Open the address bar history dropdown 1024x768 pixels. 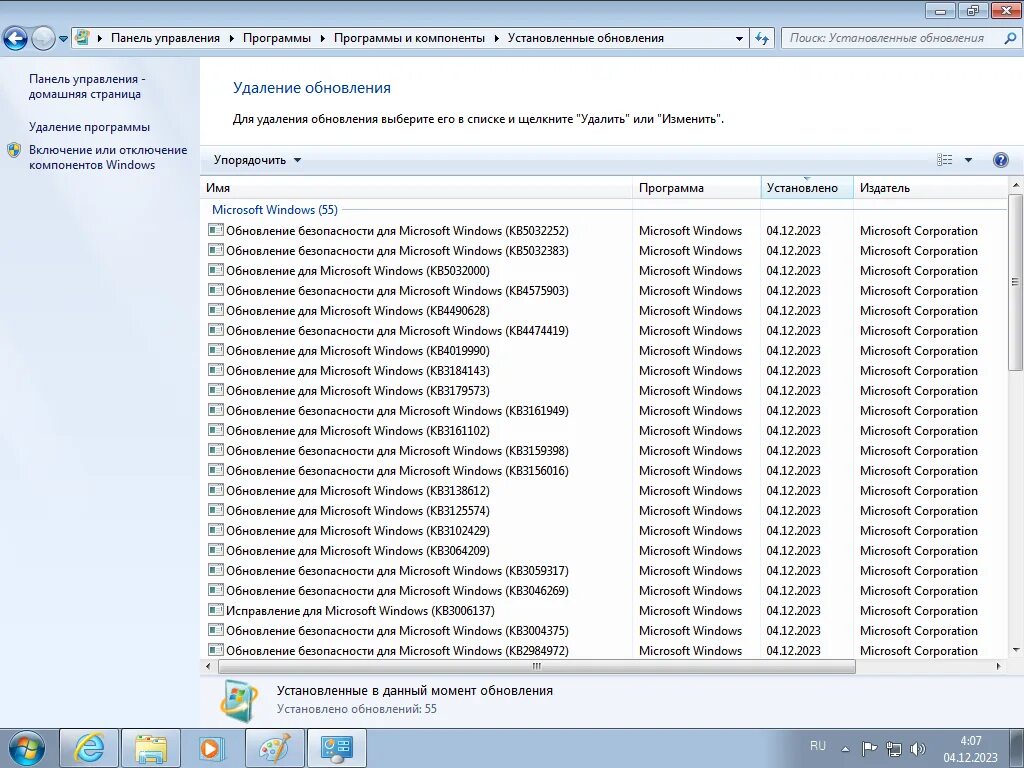[x=739, y=39]
